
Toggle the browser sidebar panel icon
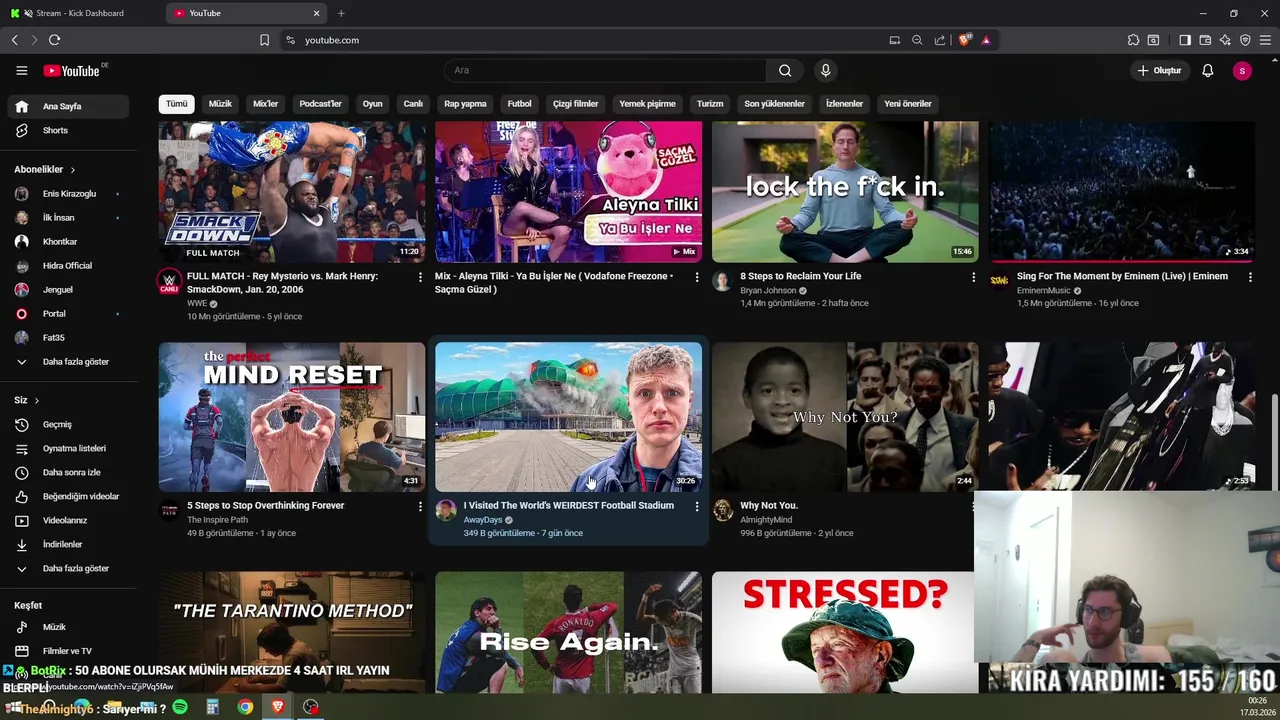click(x=1185, y=40)
